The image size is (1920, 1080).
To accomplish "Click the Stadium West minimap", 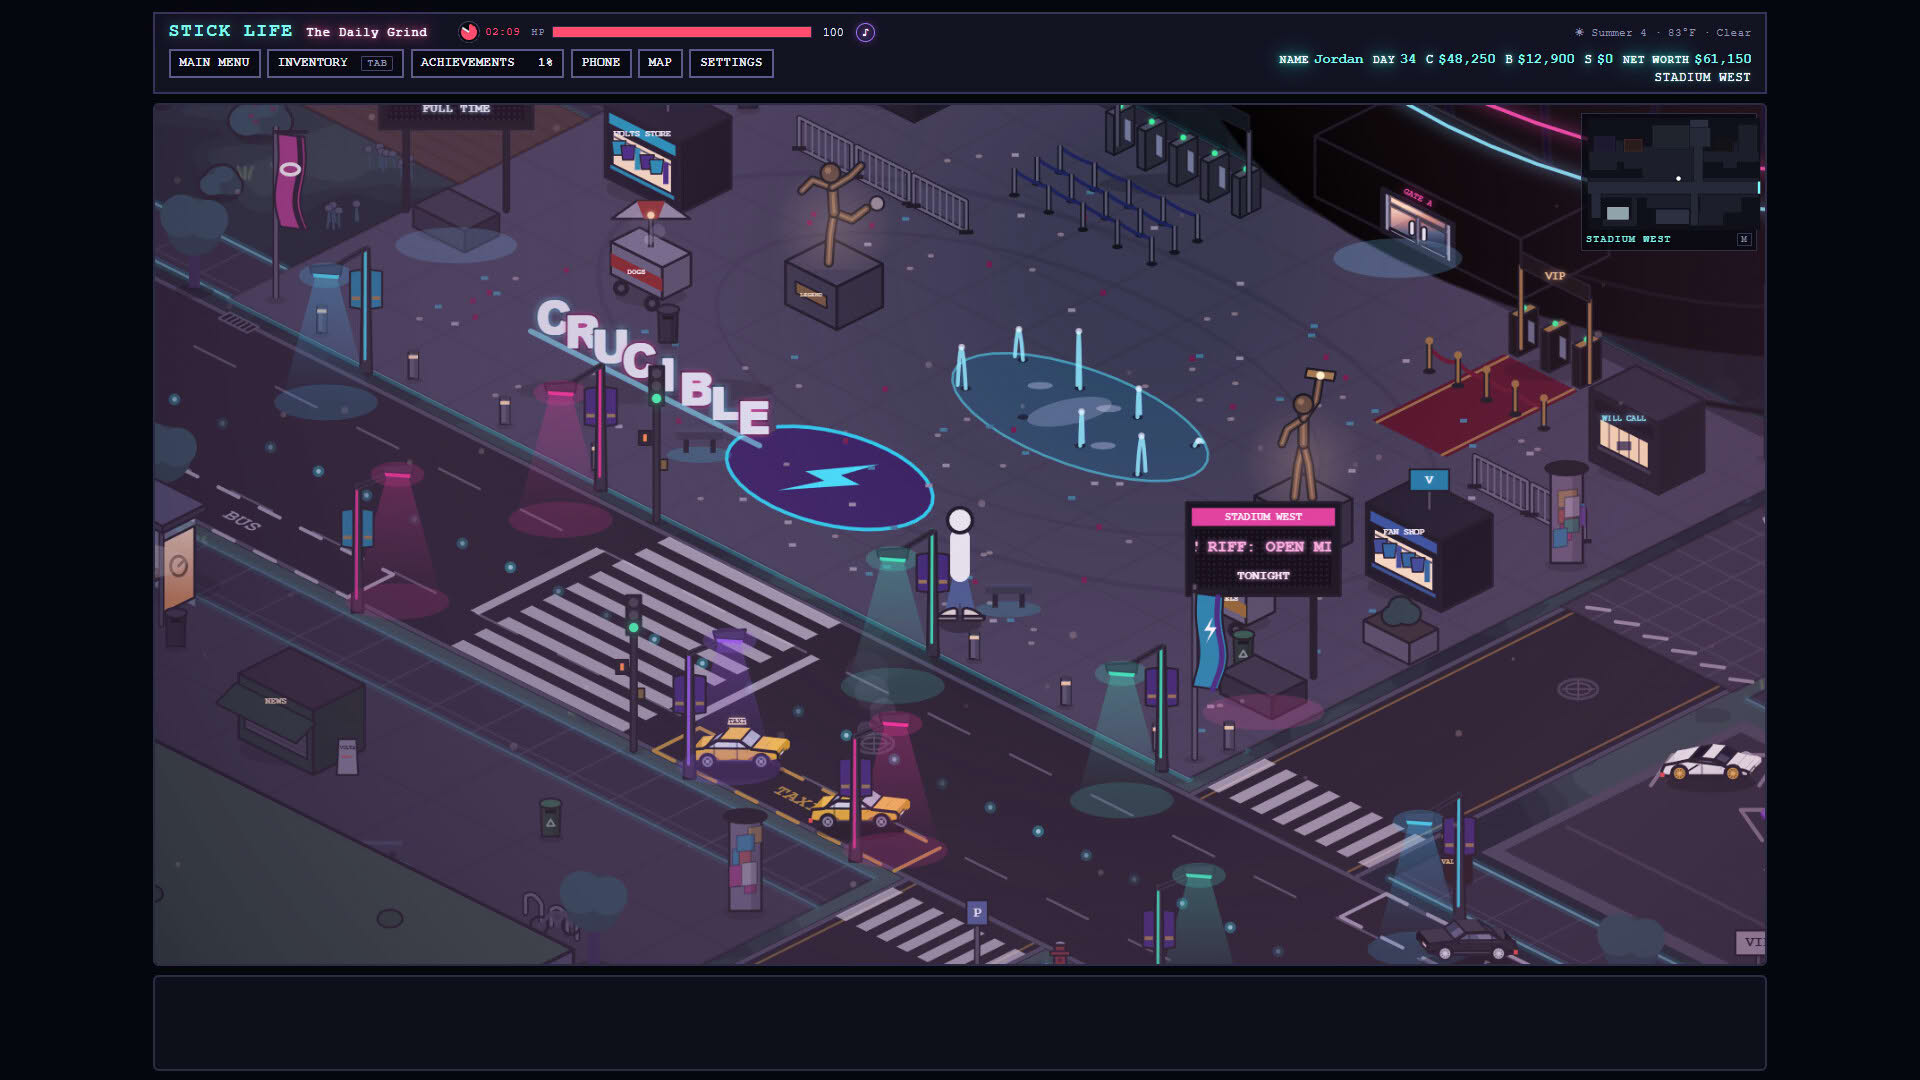I will pyautogui.click(x=1668, y=180).
